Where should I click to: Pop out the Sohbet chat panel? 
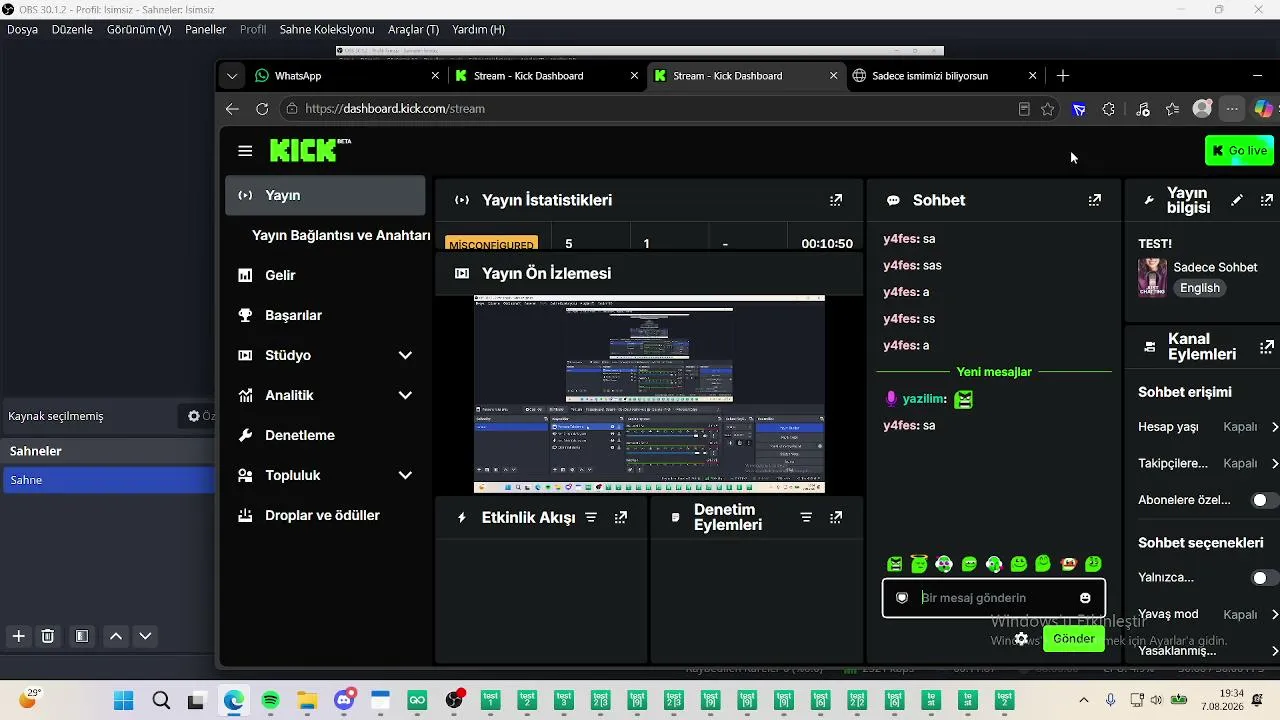click(1095, 200)
